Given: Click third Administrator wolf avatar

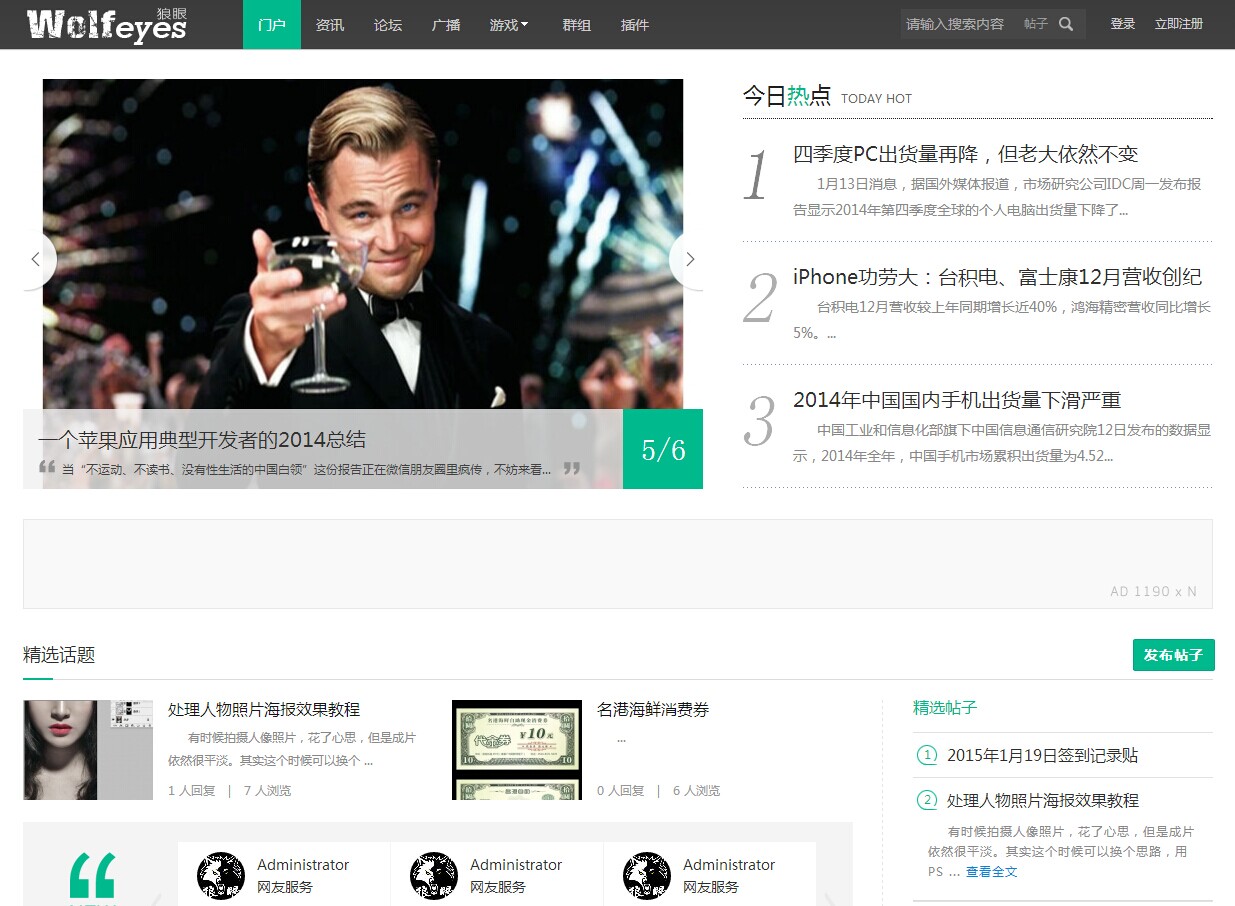Looking at the screenshot, I should tap(647, 876).
